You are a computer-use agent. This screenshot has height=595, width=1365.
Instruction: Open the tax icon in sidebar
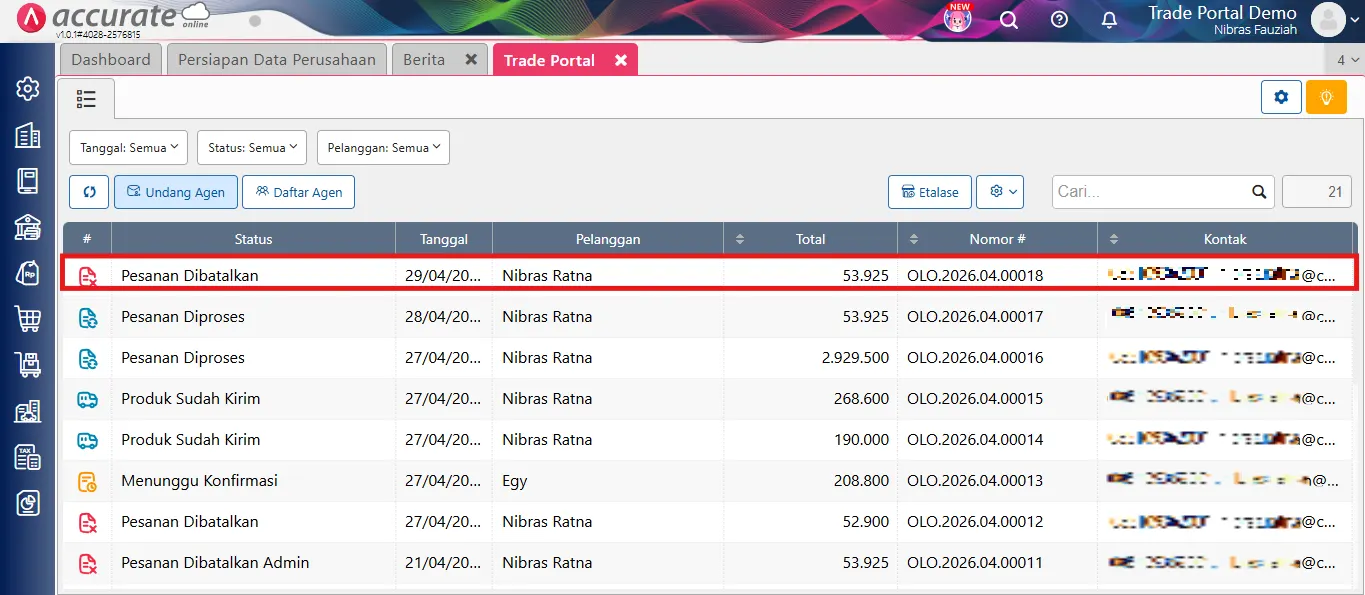coord(28,457)
